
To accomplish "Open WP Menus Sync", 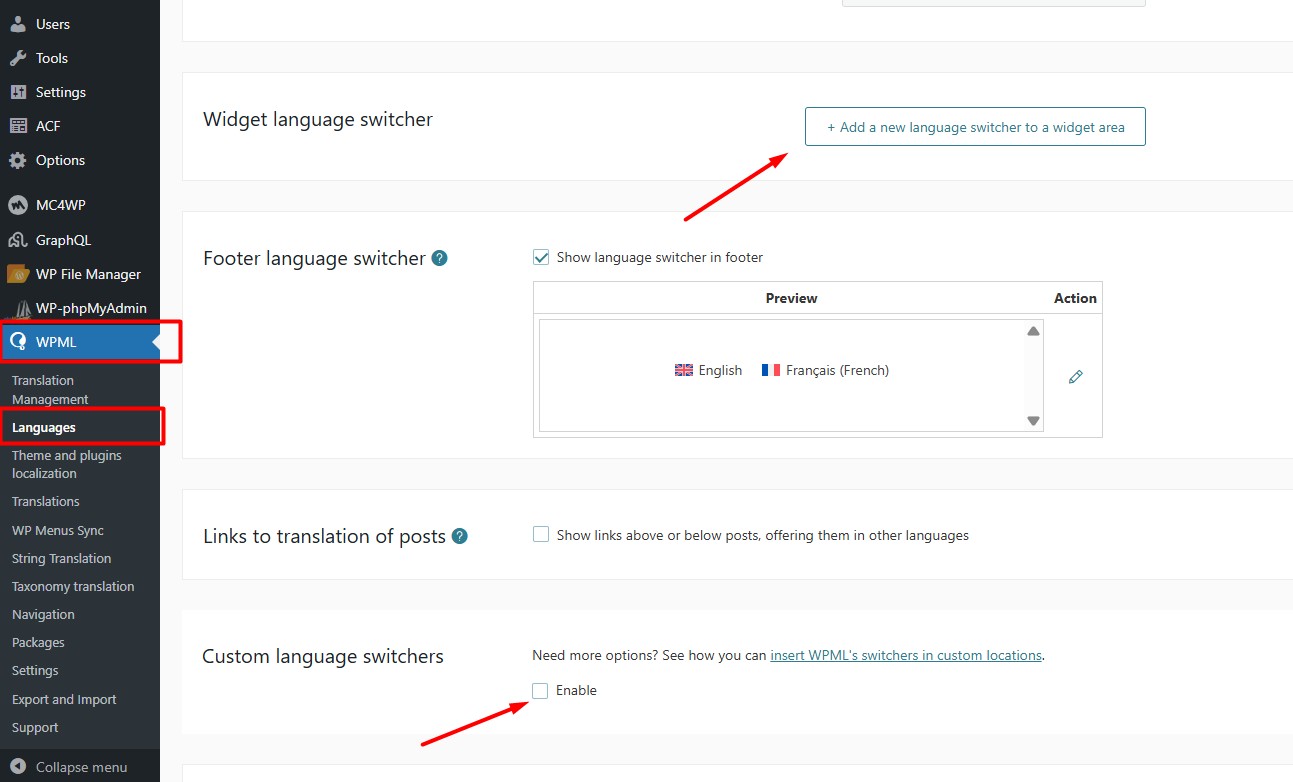I will click(58, 530).
